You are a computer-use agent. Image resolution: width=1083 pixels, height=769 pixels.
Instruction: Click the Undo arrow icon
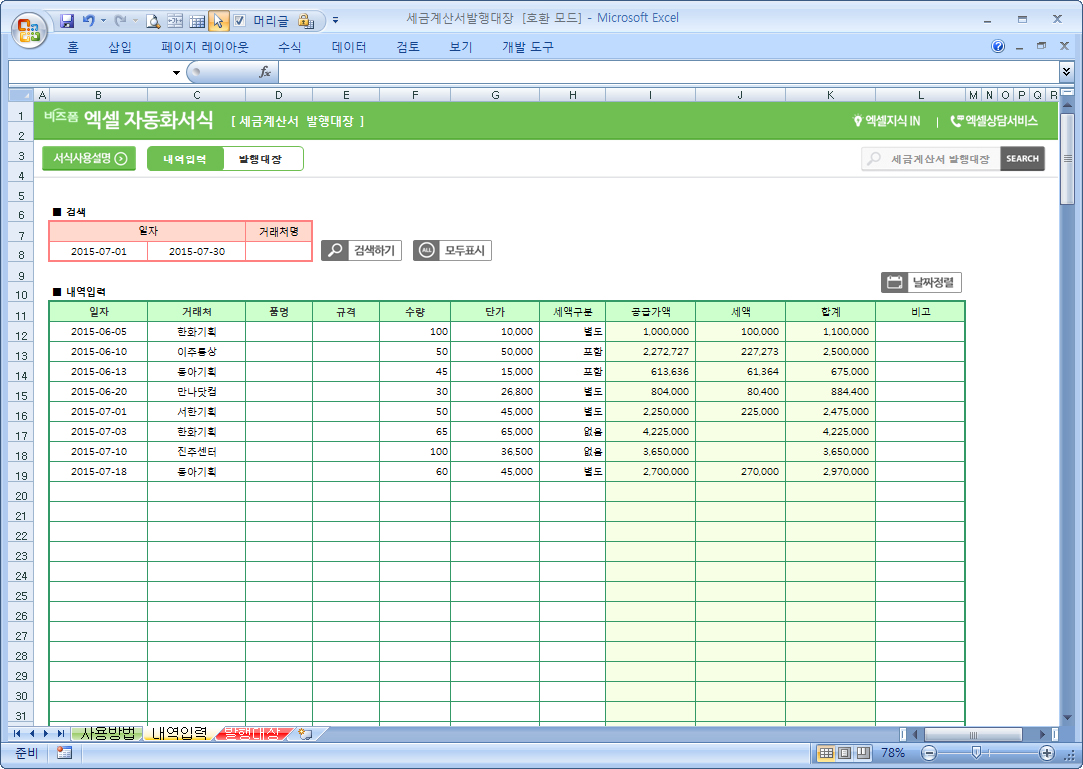coord(88,20)
